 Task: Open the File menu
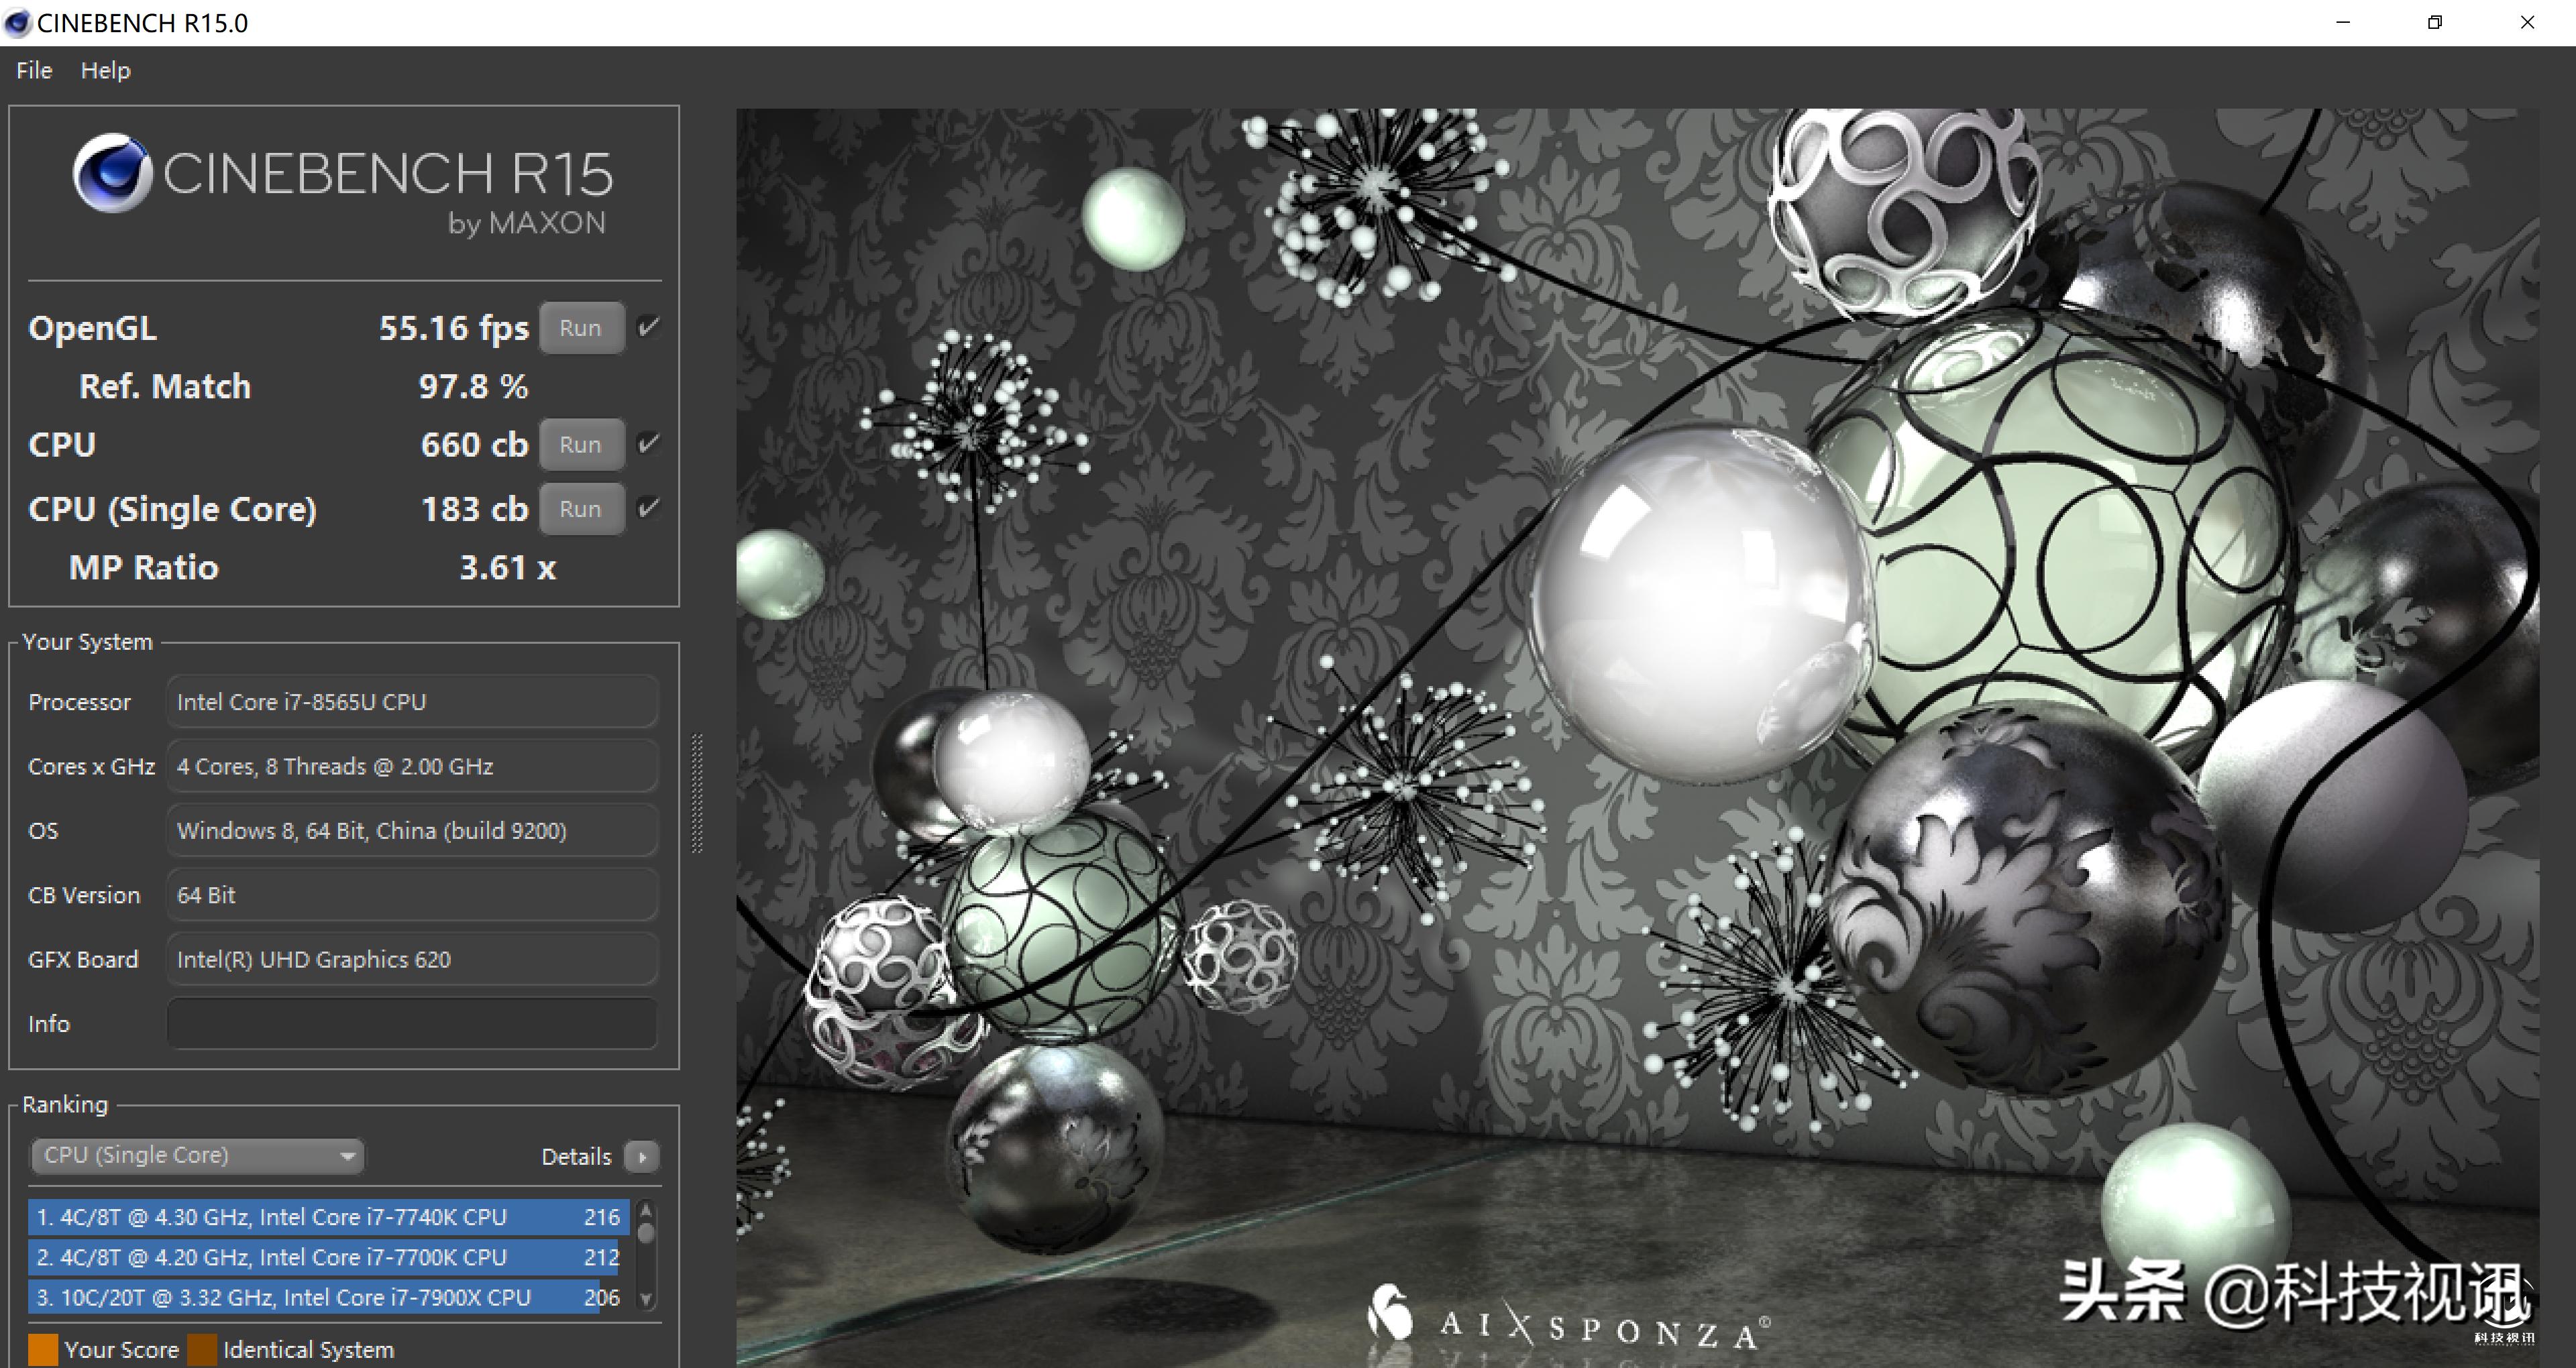tap(34, 71)
